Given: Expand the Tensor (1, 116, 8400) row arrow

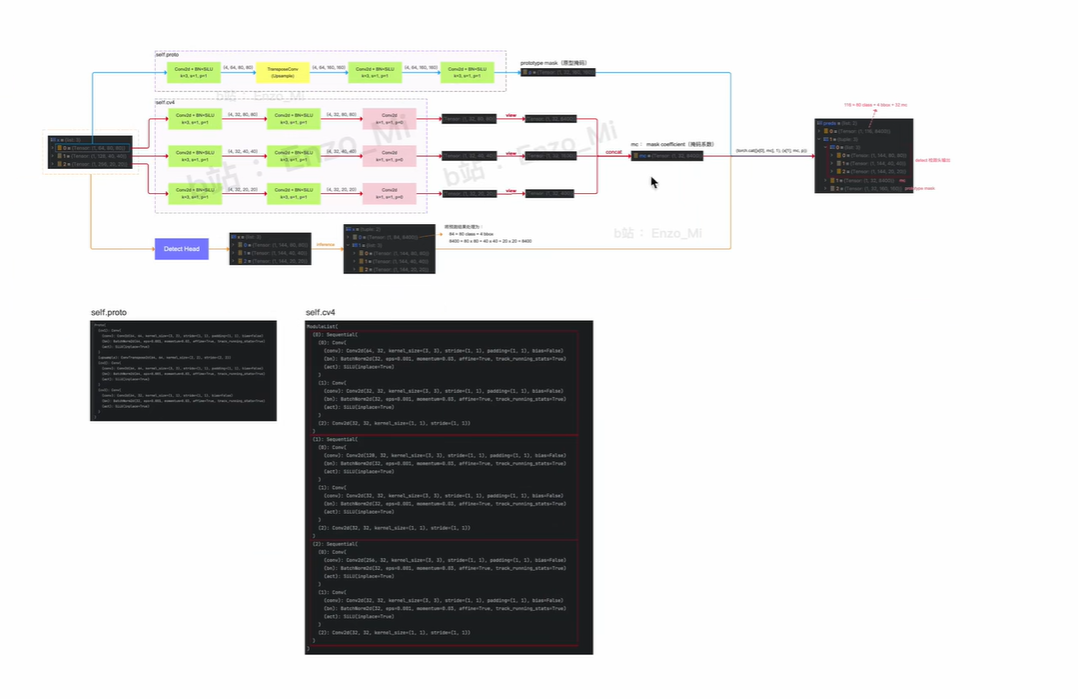Looking at the screenshot, I should 820,131.
